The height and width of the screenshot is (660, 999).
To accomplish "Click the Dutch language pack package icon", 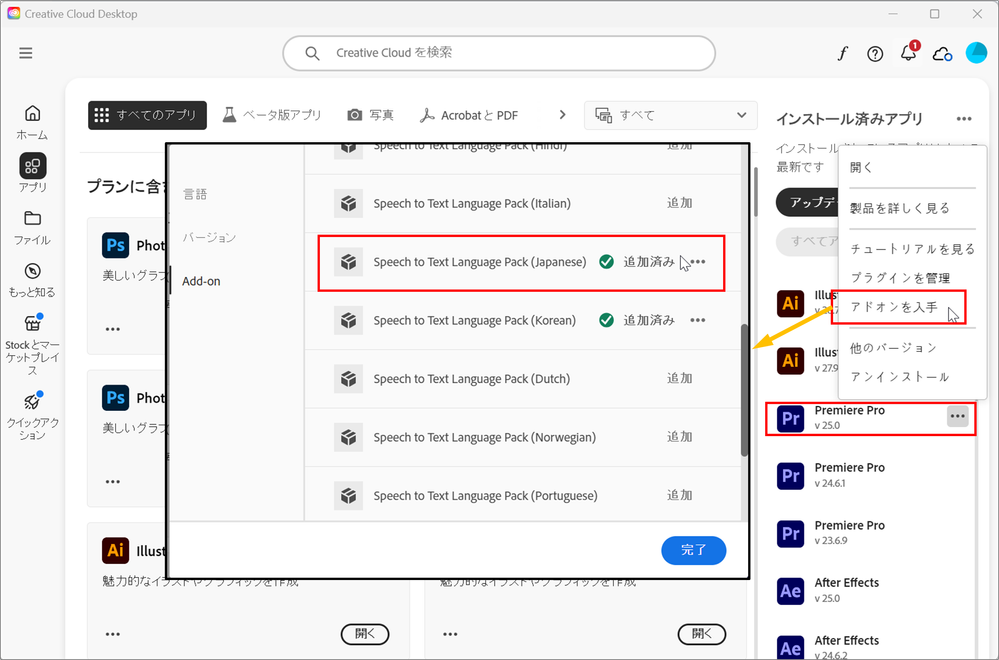I will pyautogui.click(x=349, y=379).
